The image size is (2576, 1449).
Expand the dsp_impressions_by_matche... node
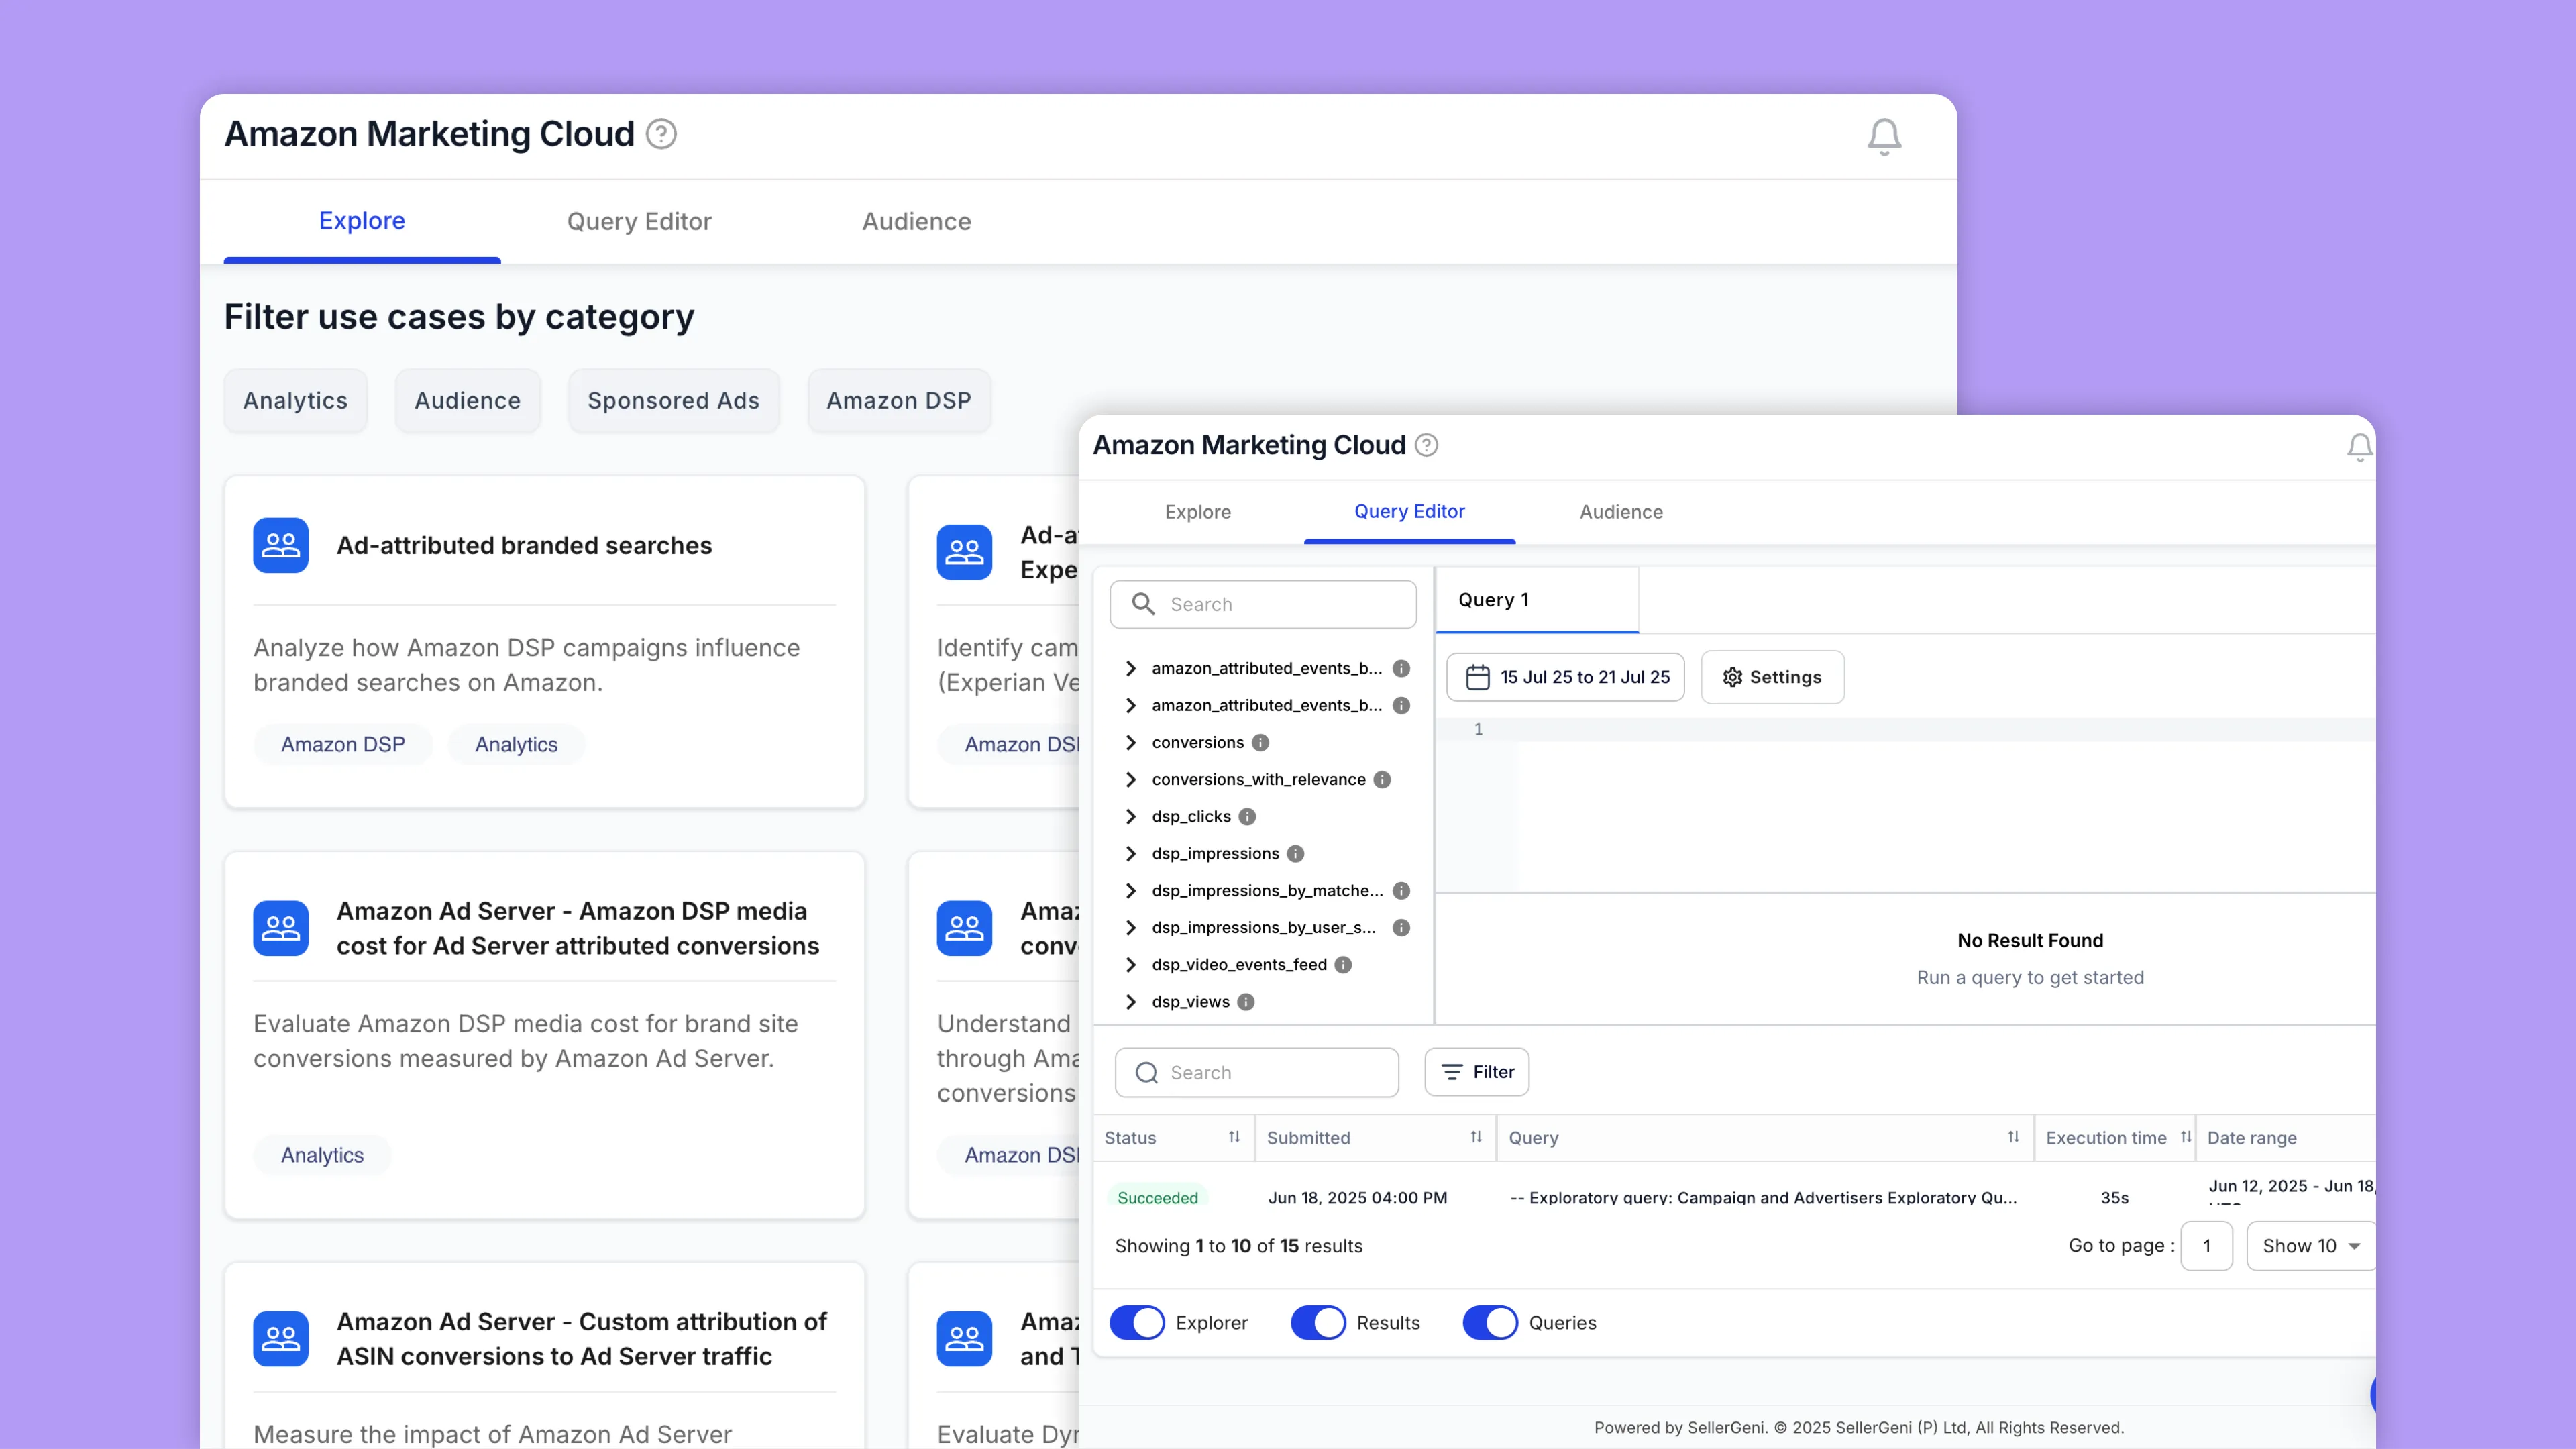[1131, 890]
